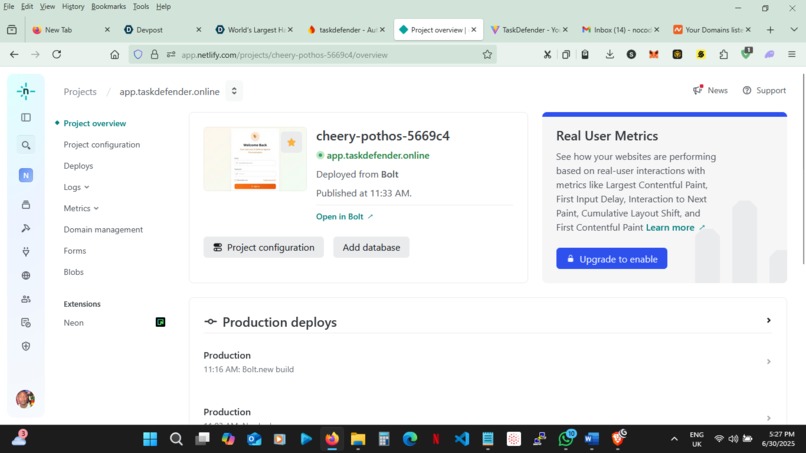The width and height of the screenshot is (806, 453).
Task: Open Firefox hamburger menu
Action: click(x=792, y=55)
